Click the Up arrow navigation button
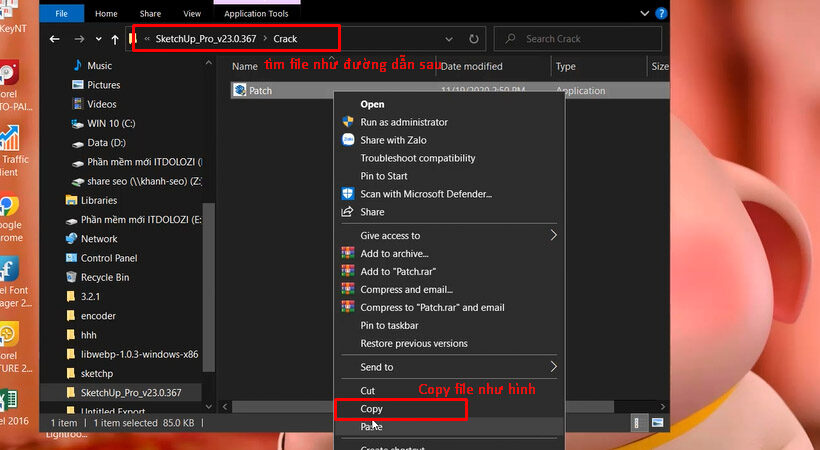The height and width of the screenshot is (450, 820). [x=115, y=39]
